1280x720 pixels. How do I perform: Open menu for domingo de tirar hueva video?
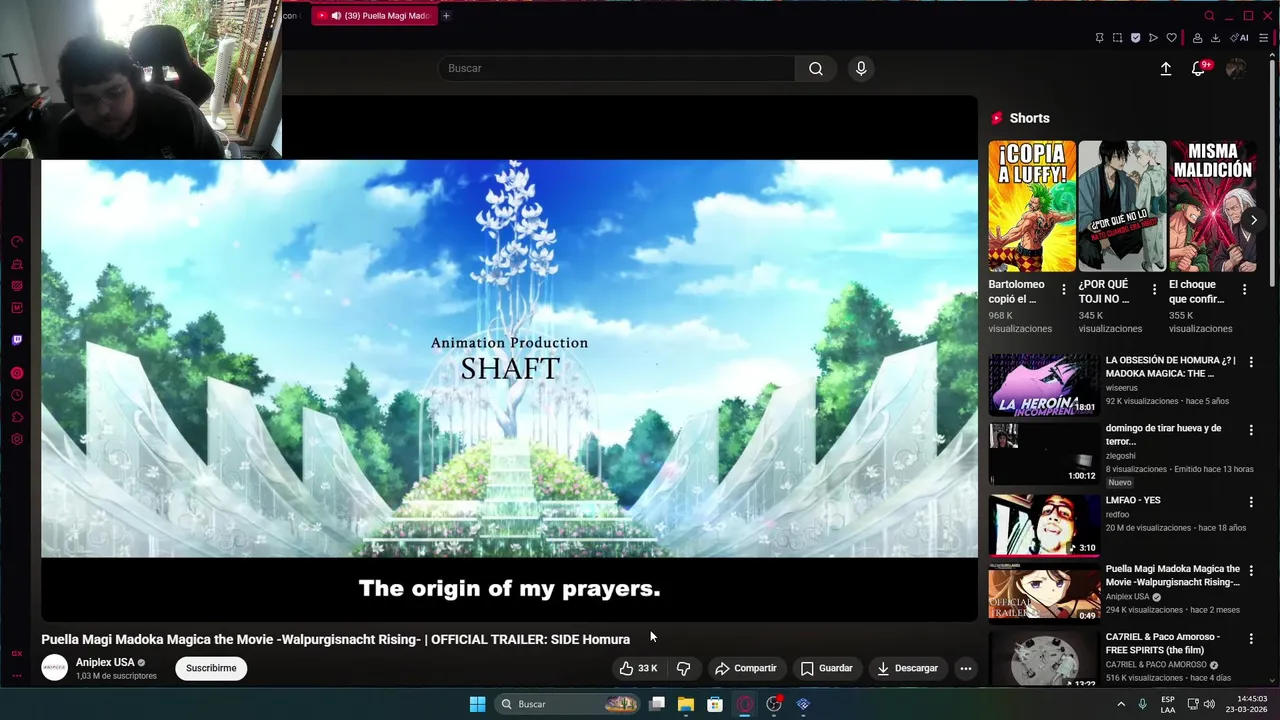(x=1250, y=430)
